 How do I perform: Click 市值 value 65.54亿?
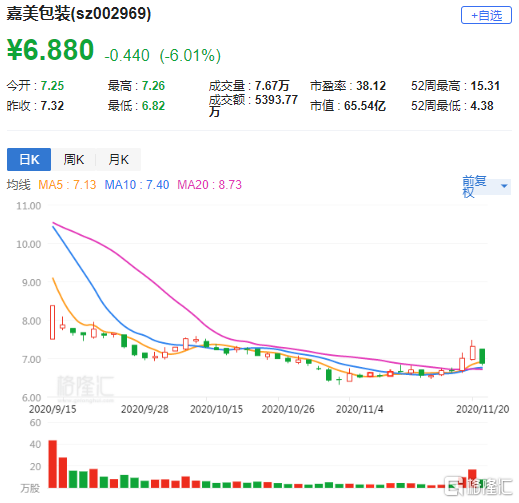click(x=365, y=106)
